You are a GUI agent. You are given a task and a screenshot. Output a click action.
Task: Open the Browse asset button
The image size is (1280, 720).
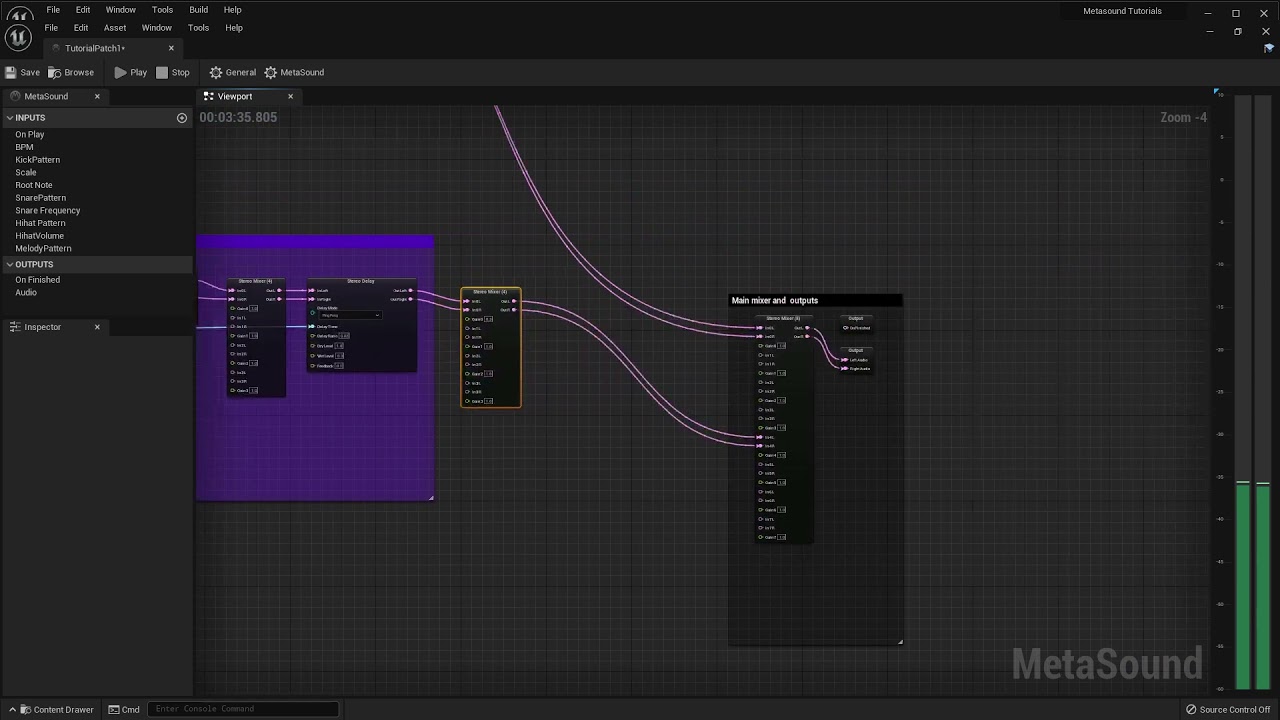71,72
